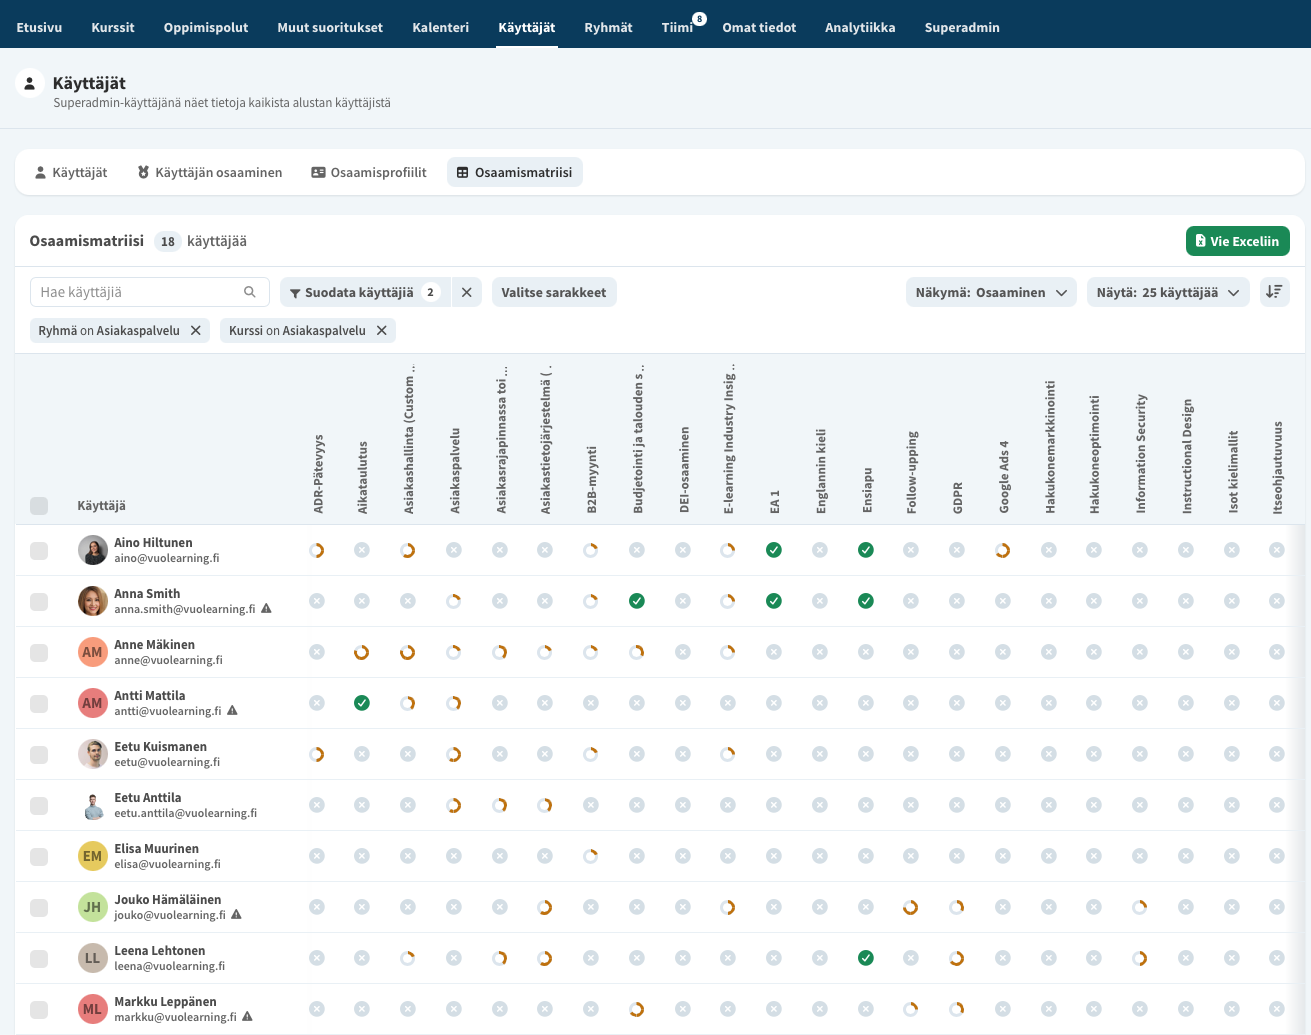Click Antti Mattila's green Aikataulutus checkmark
1311x1035 pixels.
(362, 703)
